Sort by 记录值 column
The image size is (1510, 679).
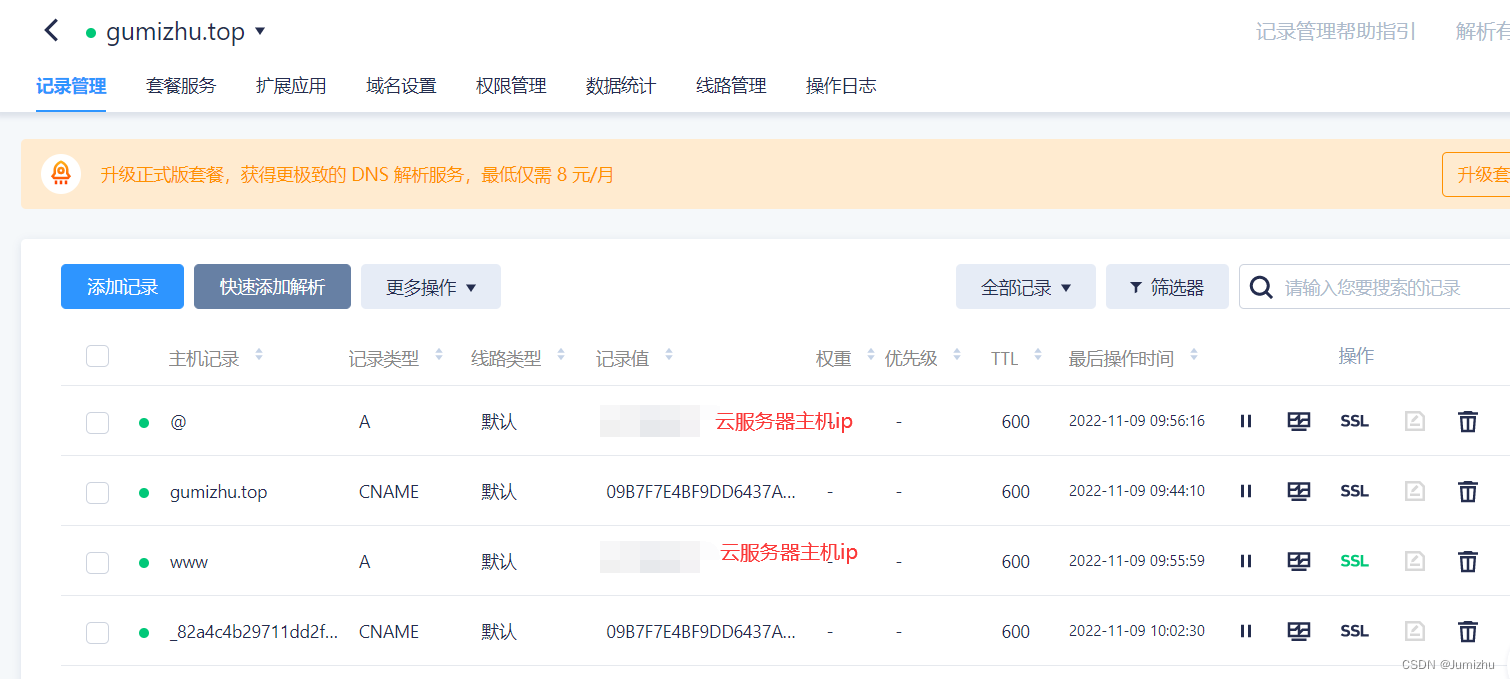point(669,356)
